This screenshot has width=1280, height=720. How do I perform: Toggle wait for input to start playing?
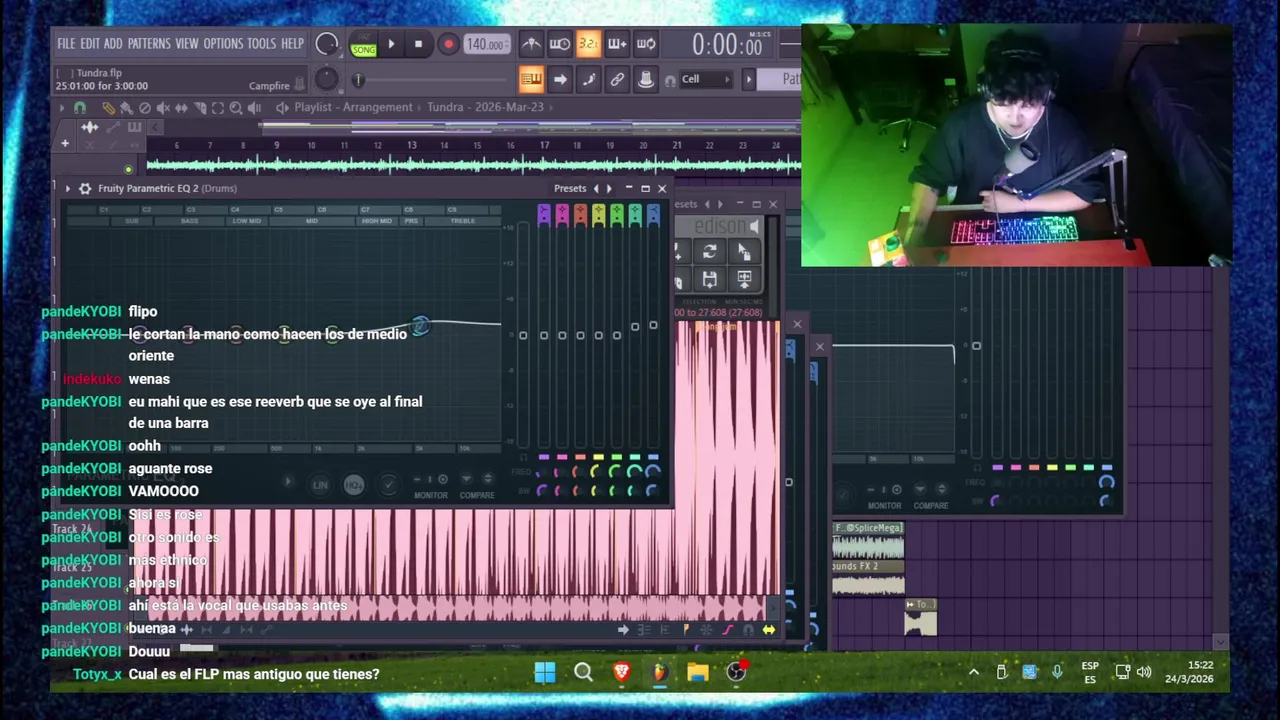(x=560, y=44)
